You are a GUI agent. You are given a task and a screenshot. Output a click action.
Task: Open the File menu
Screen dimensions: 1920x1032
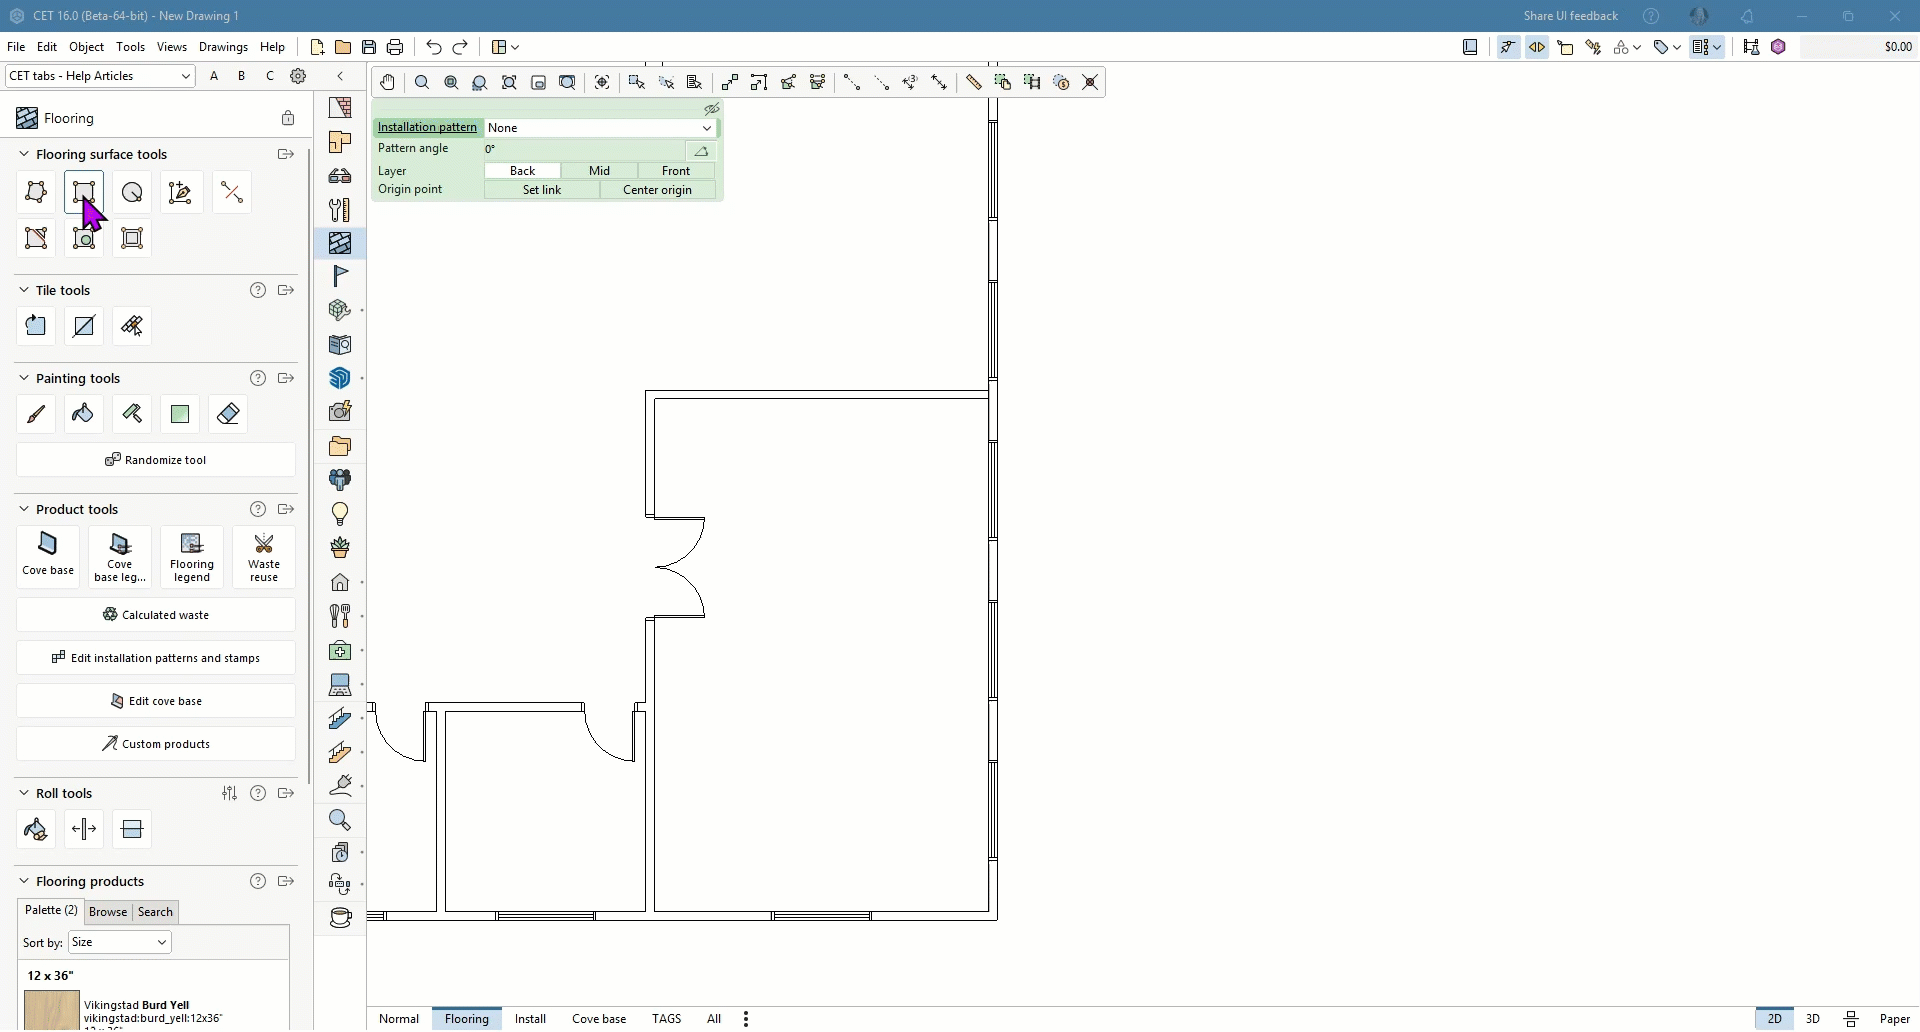pyautogui.click(x=16, y=47)
